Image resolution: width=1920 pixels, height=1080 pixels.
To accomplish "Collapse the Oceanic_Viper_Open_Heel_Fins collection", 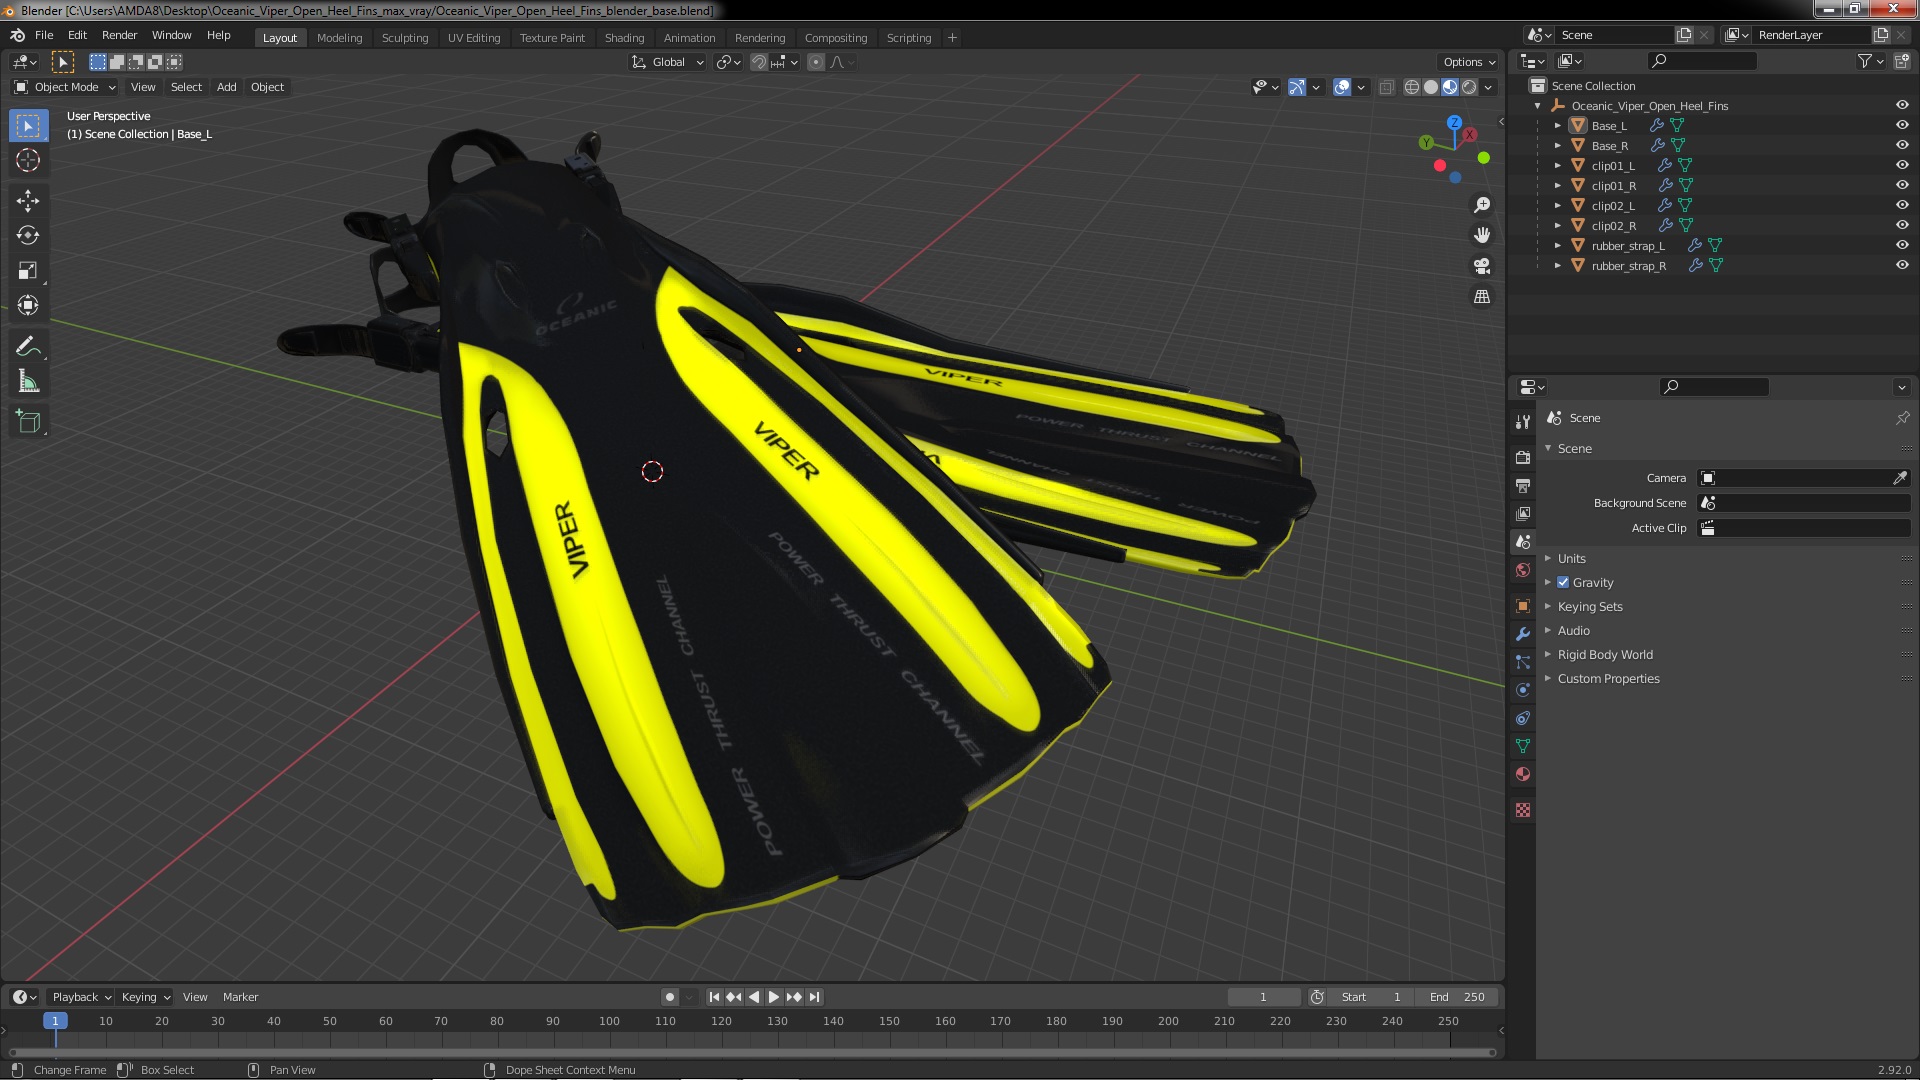I will click(1537, 106).
